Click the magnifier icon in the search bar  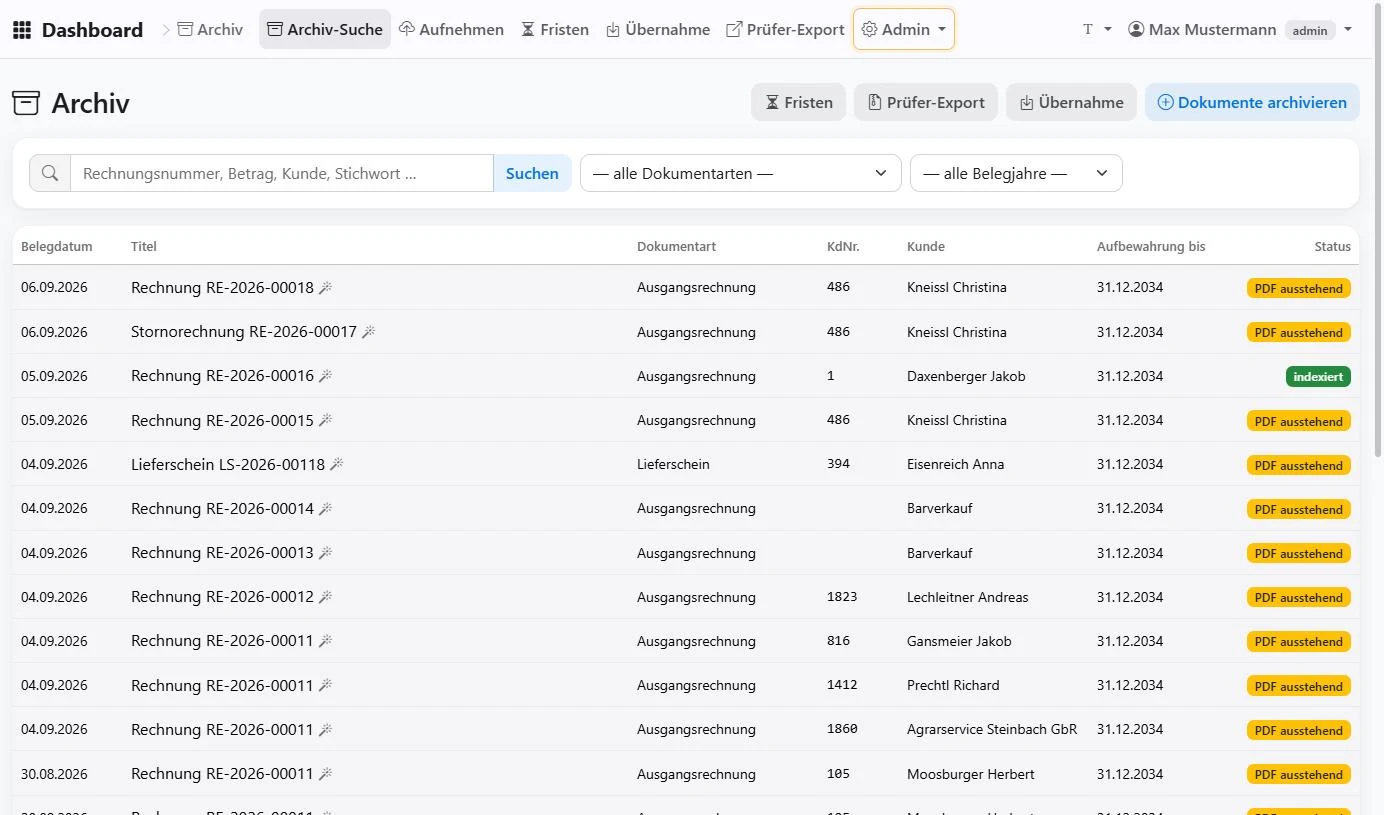click(50, 173)
